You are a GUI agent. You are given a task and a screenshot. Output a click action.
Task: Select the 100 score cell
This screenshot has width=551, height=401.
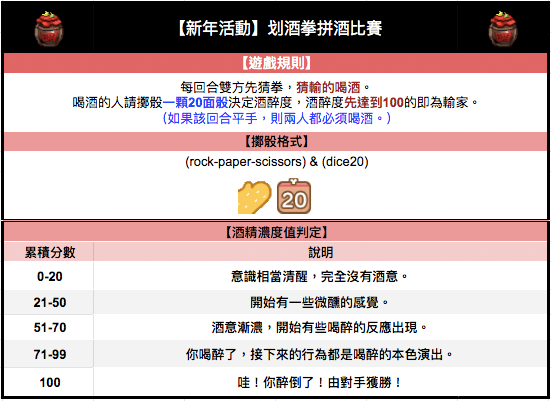50,382
